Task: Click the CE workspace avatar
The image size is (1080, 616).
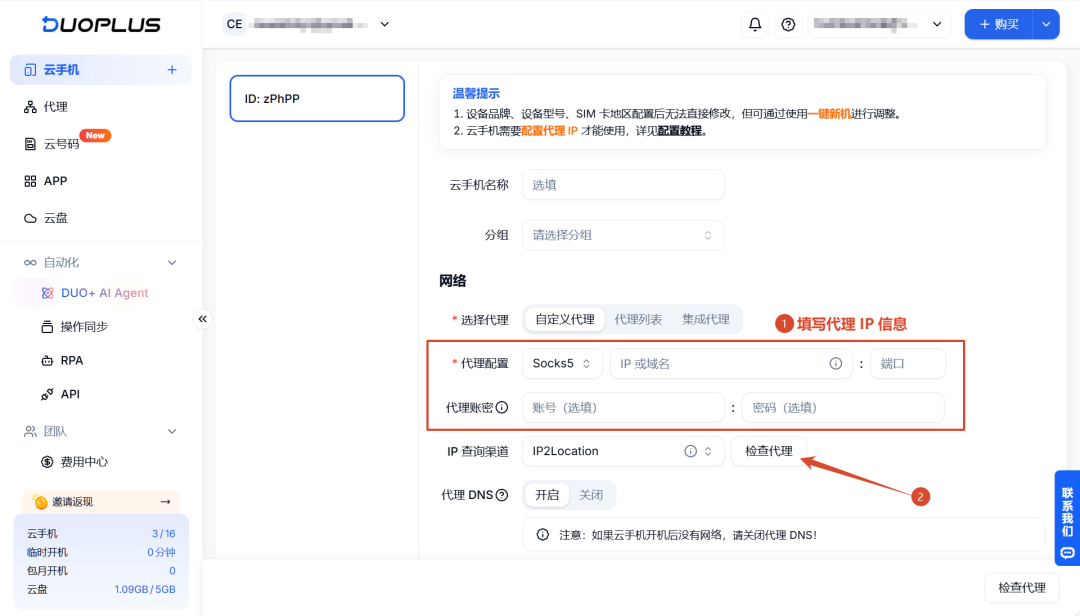Action: point(234,24)
